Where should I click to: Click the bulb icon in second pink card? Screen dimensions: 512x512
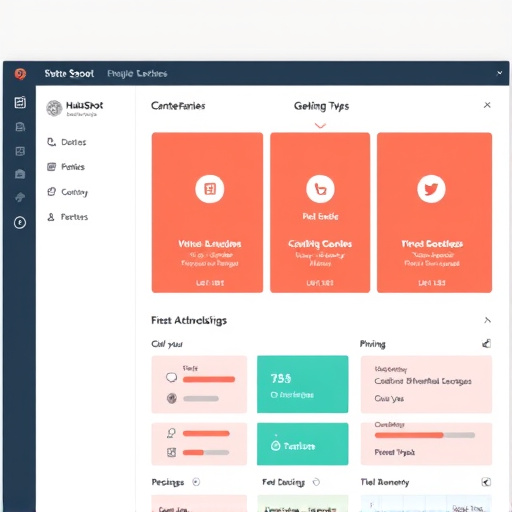[x=171, y=433]
